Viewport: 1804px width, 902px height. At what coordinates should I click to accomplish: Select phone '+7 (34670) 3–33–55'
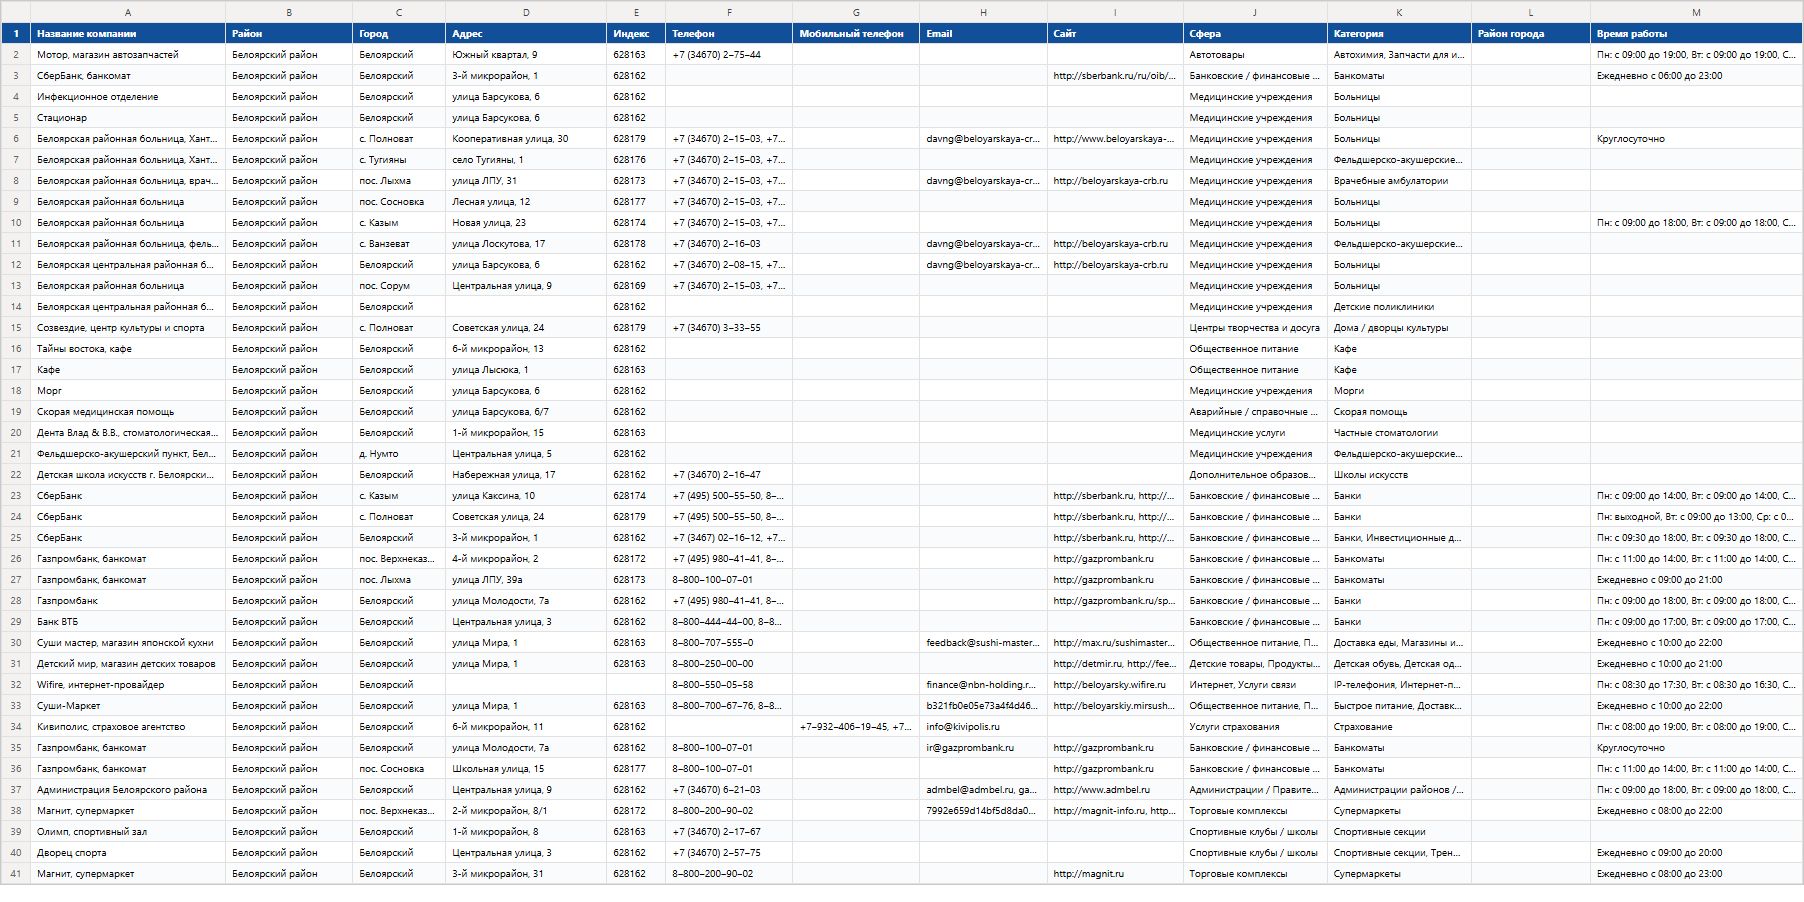pyautogui.click(x=729, y=328)
